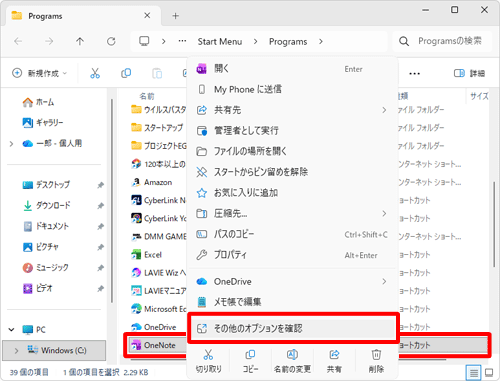Close the Programs tab
The height and width of the screenshot is (381, 500).
point(147,15)
